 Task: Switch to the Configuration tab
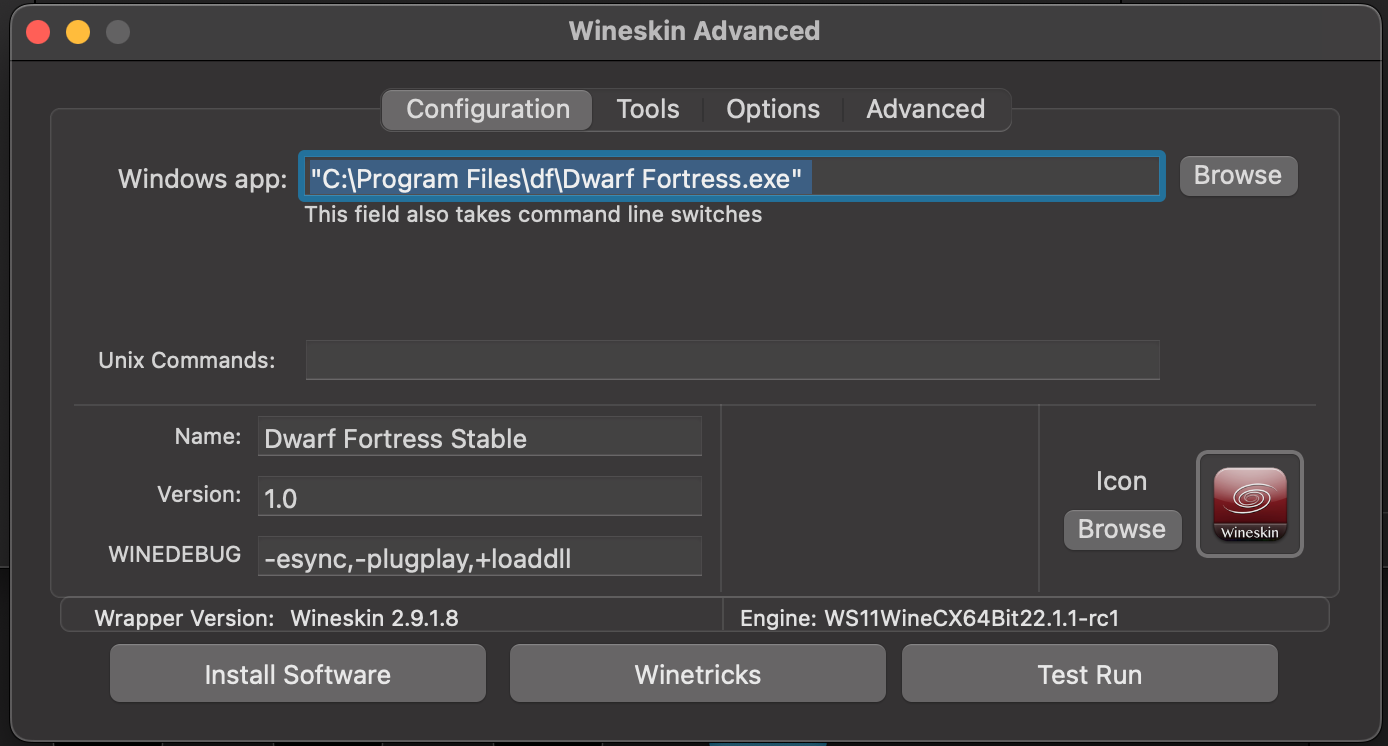point(488,109)
